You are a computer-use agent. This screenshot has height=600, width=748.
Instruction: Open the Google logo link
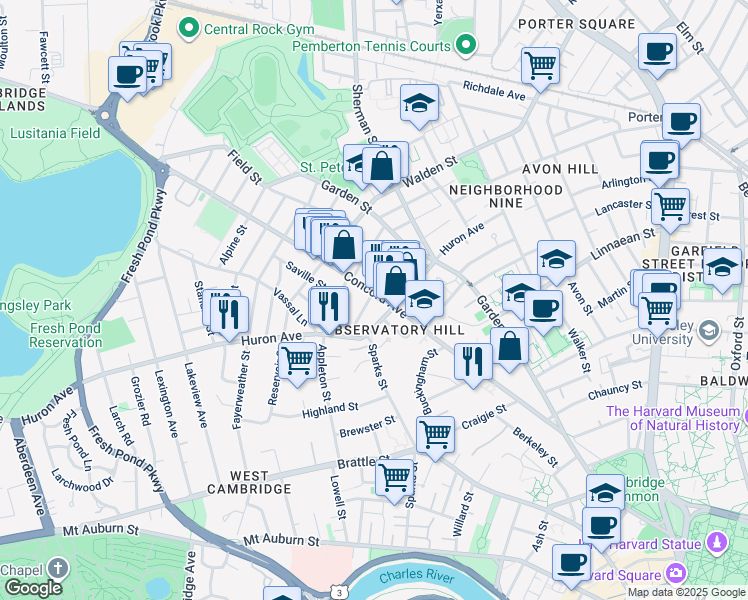click(x=33, y=588)
